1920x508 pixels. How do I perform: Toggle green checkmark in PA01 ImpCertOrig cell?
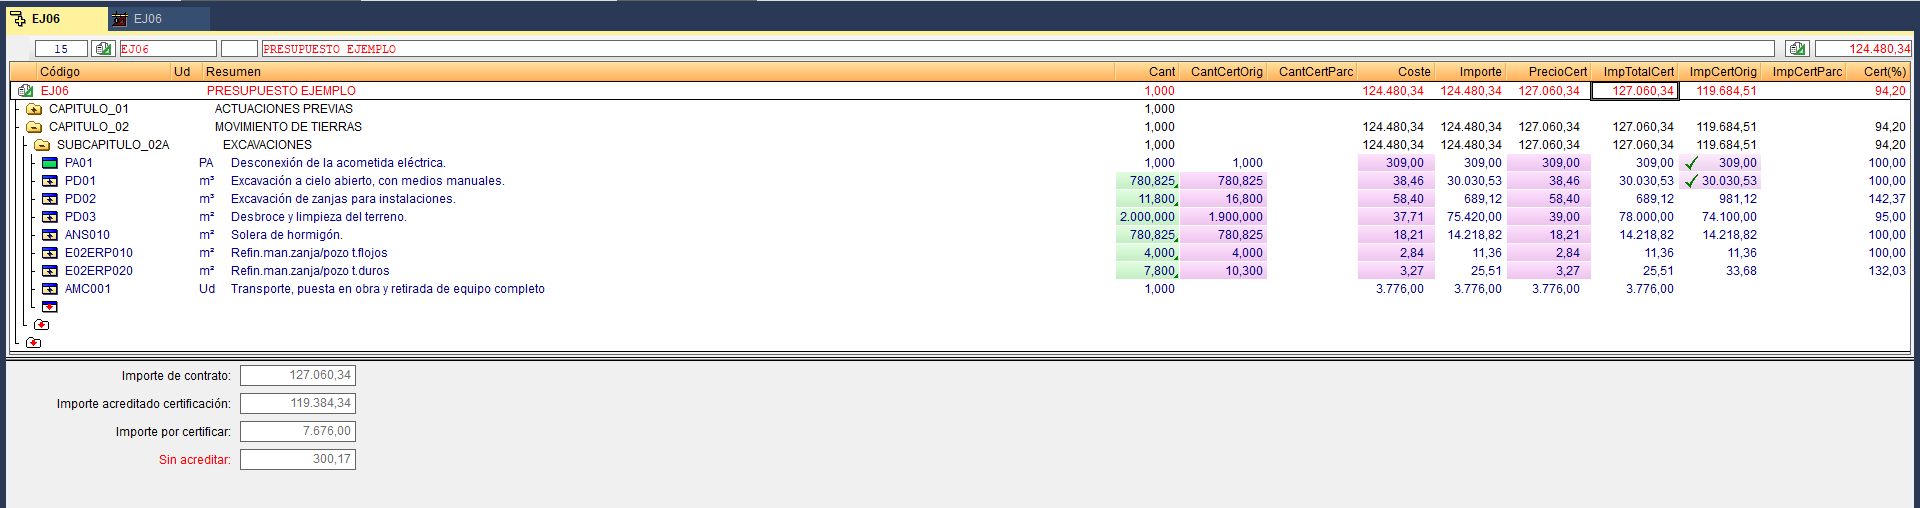click(1691, 163)
